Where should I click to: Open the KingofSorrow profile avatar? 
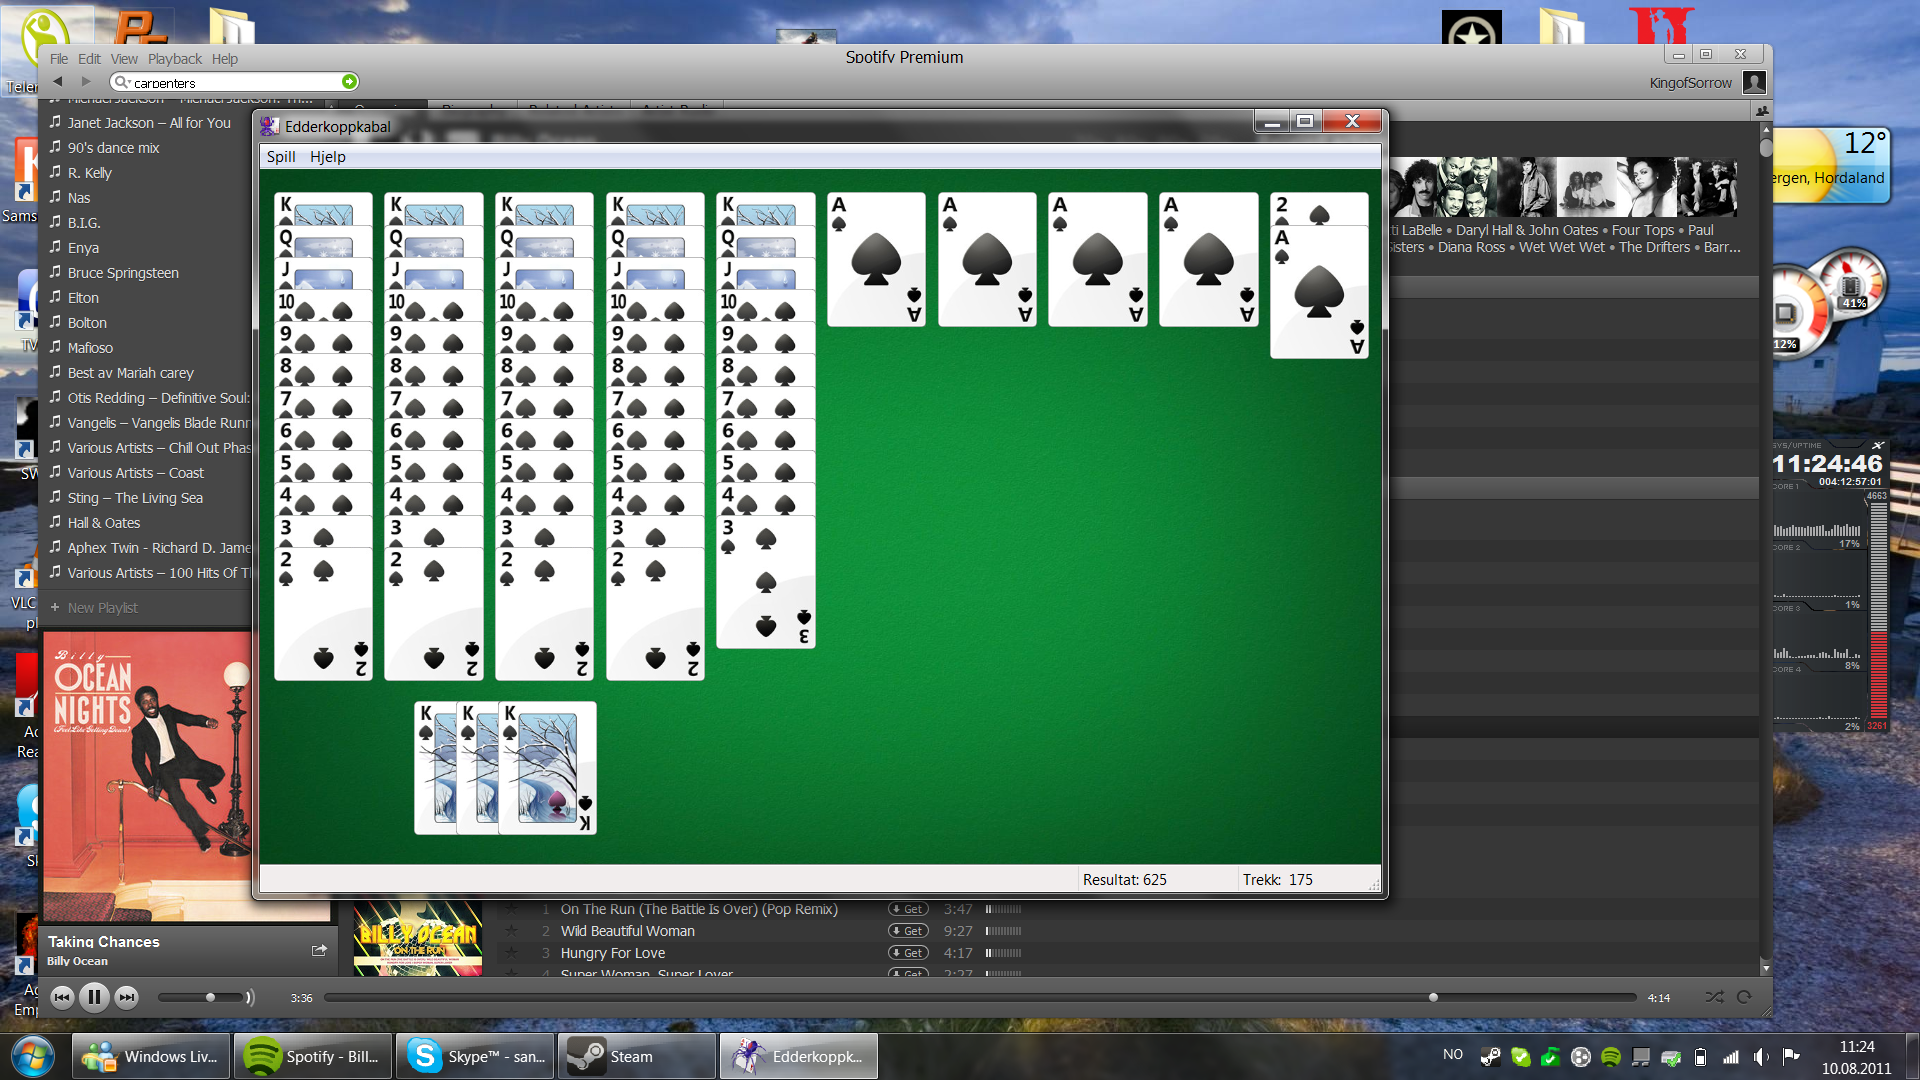click(x=1754, y=82)
